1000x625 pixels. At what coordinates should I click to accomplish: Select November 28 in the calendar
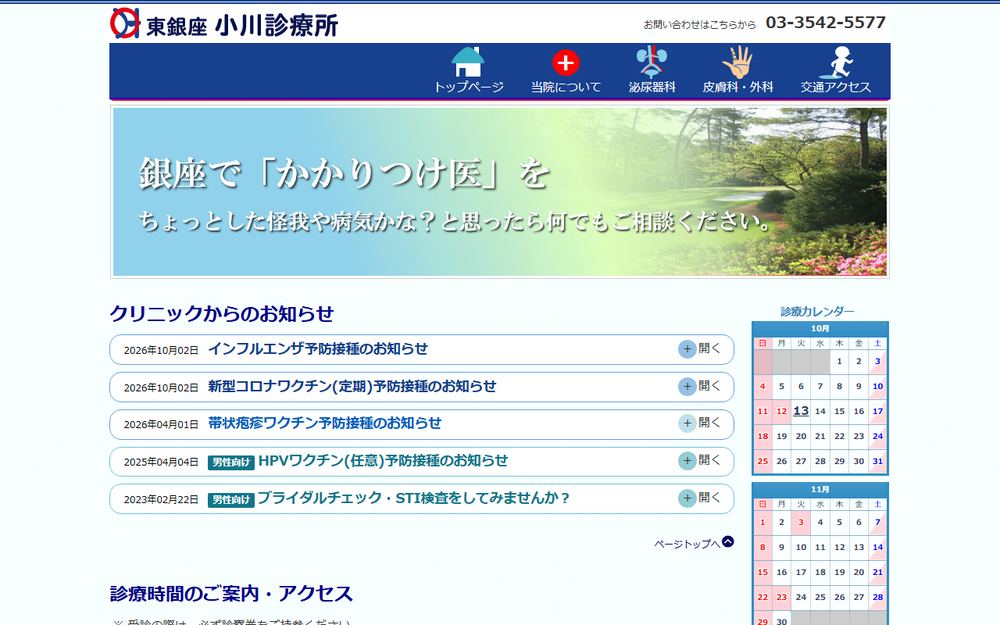tap(878, 598)
